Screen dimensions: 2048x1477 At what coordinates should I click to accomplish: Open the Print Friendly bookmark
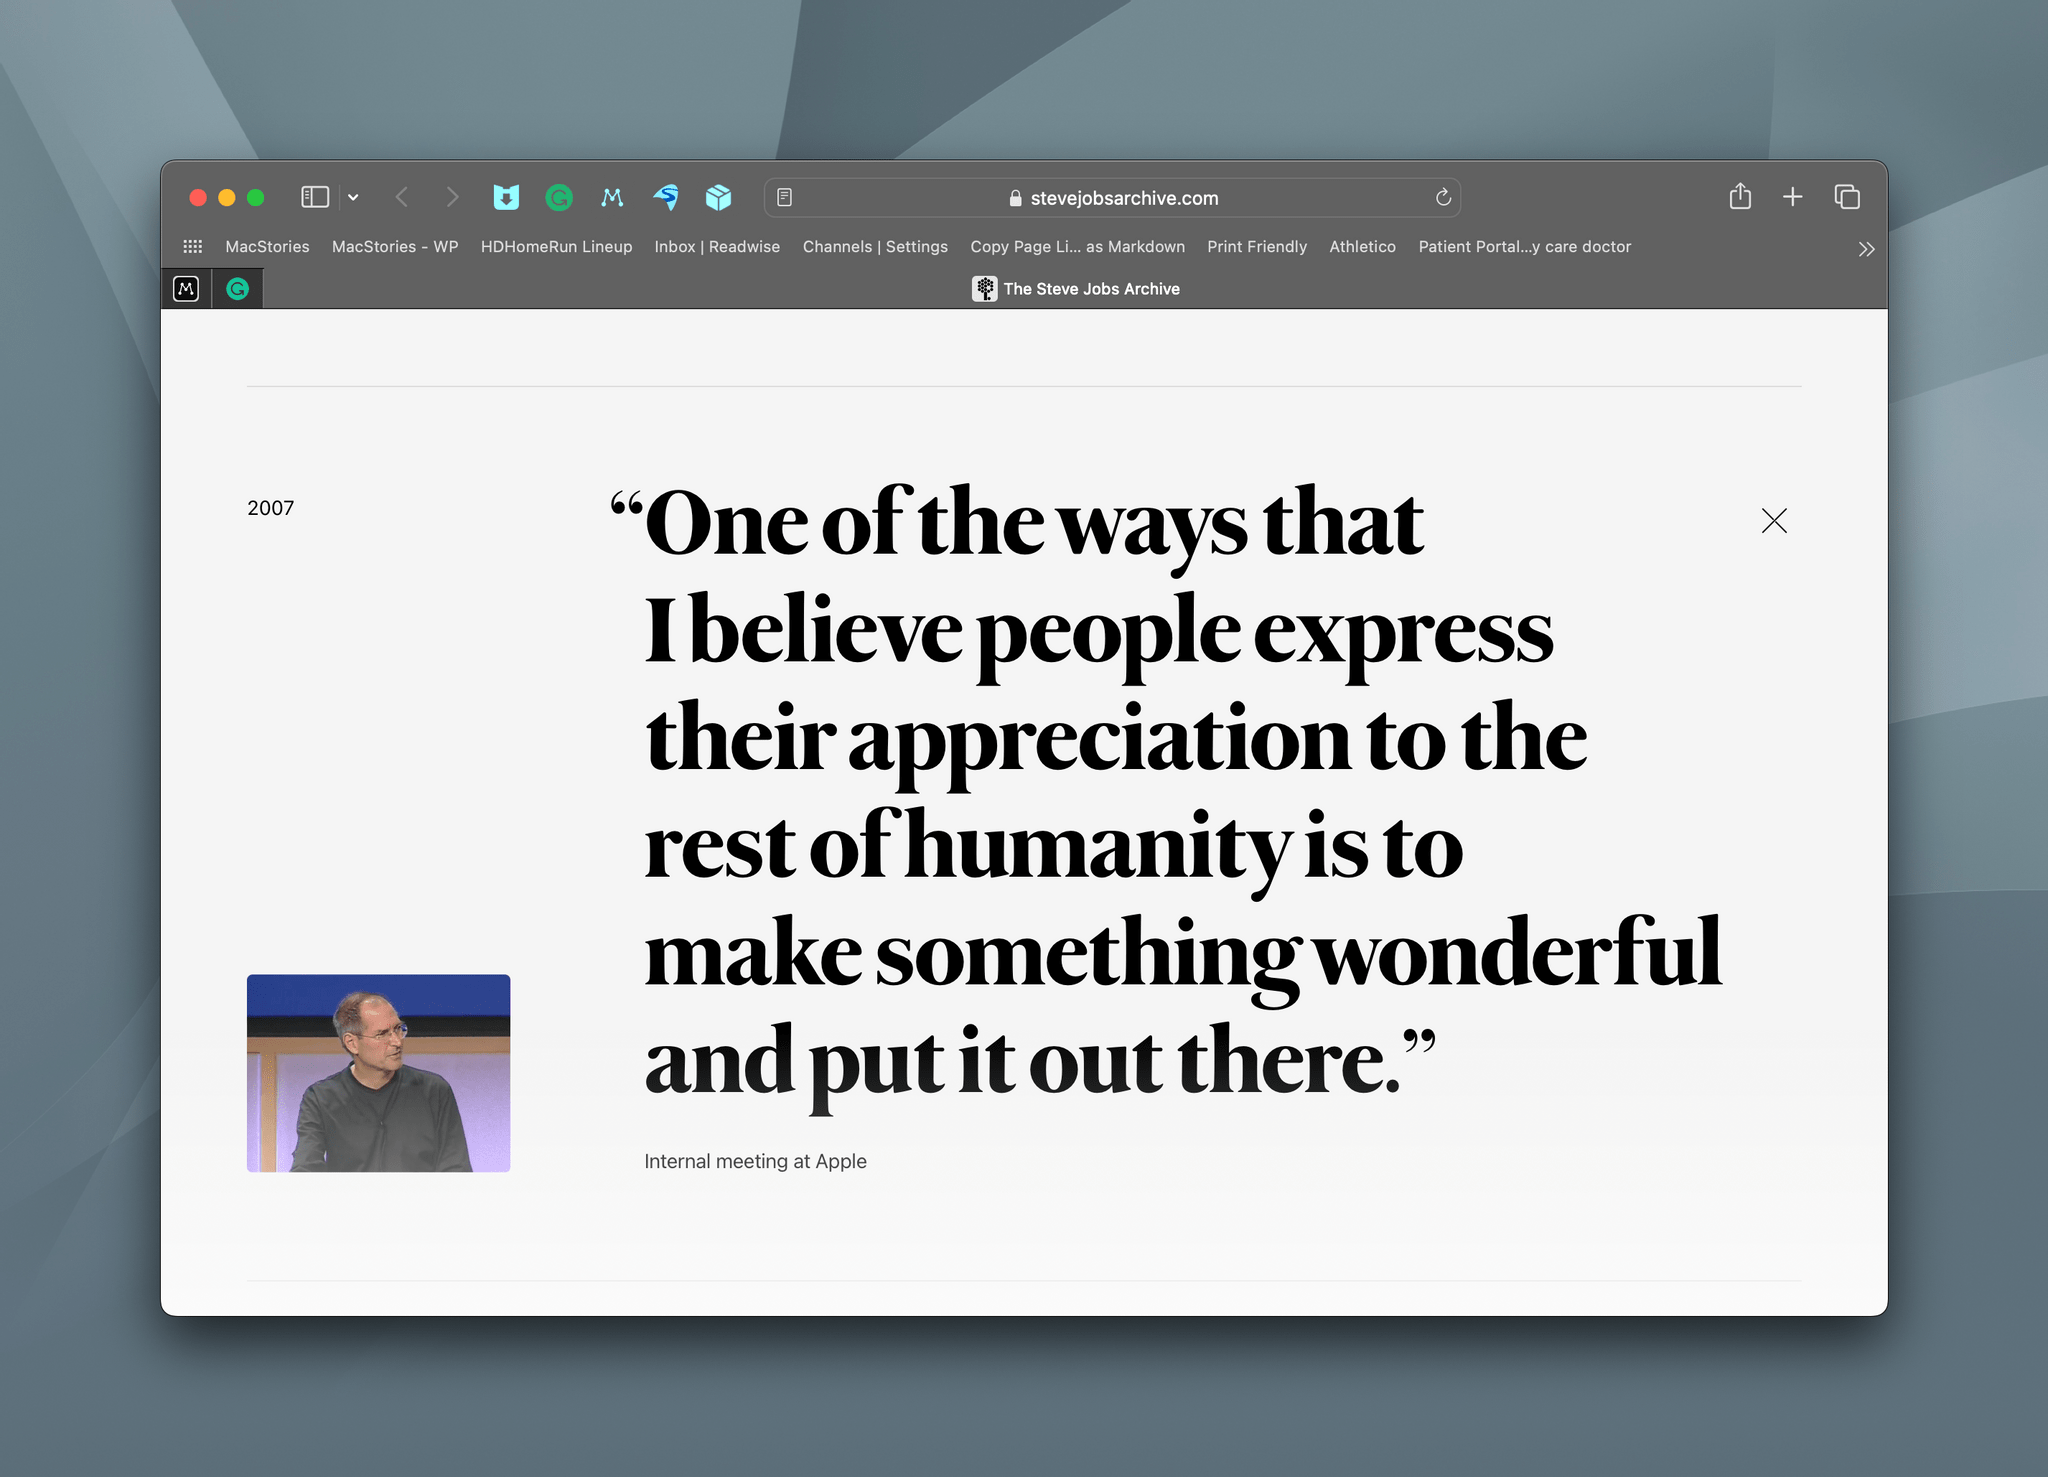(1257, 246)
